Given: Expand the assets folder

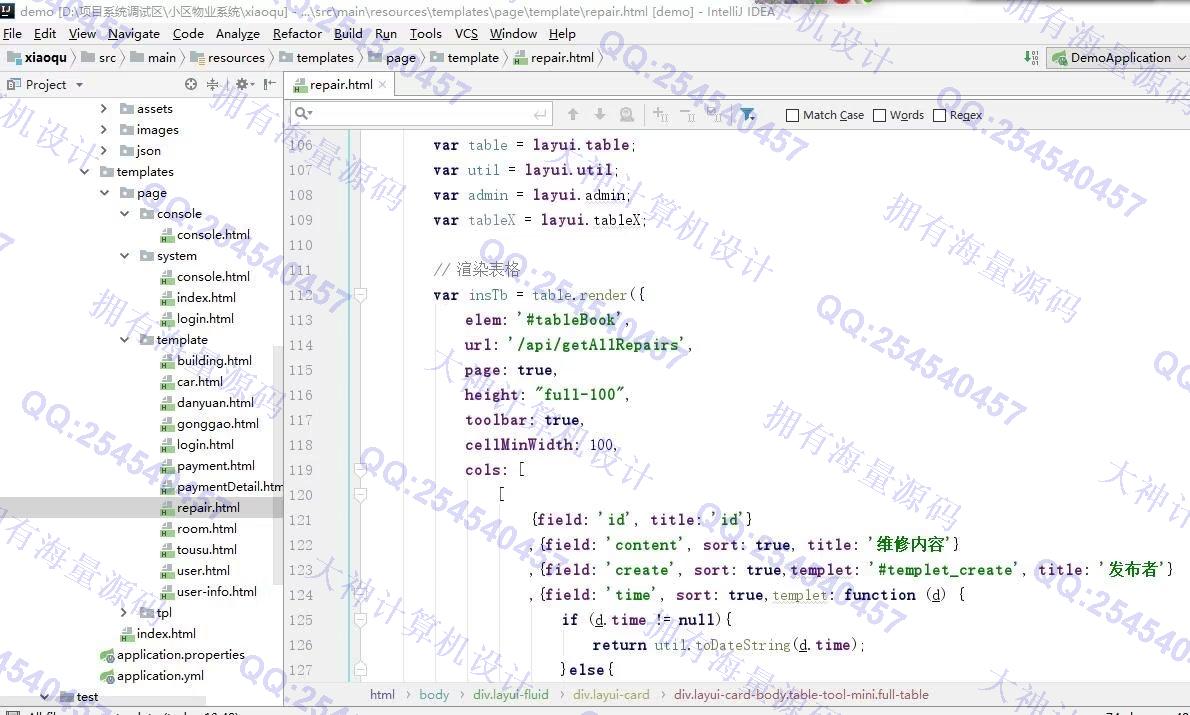Looking at the screenshot, I should [104, 109].
